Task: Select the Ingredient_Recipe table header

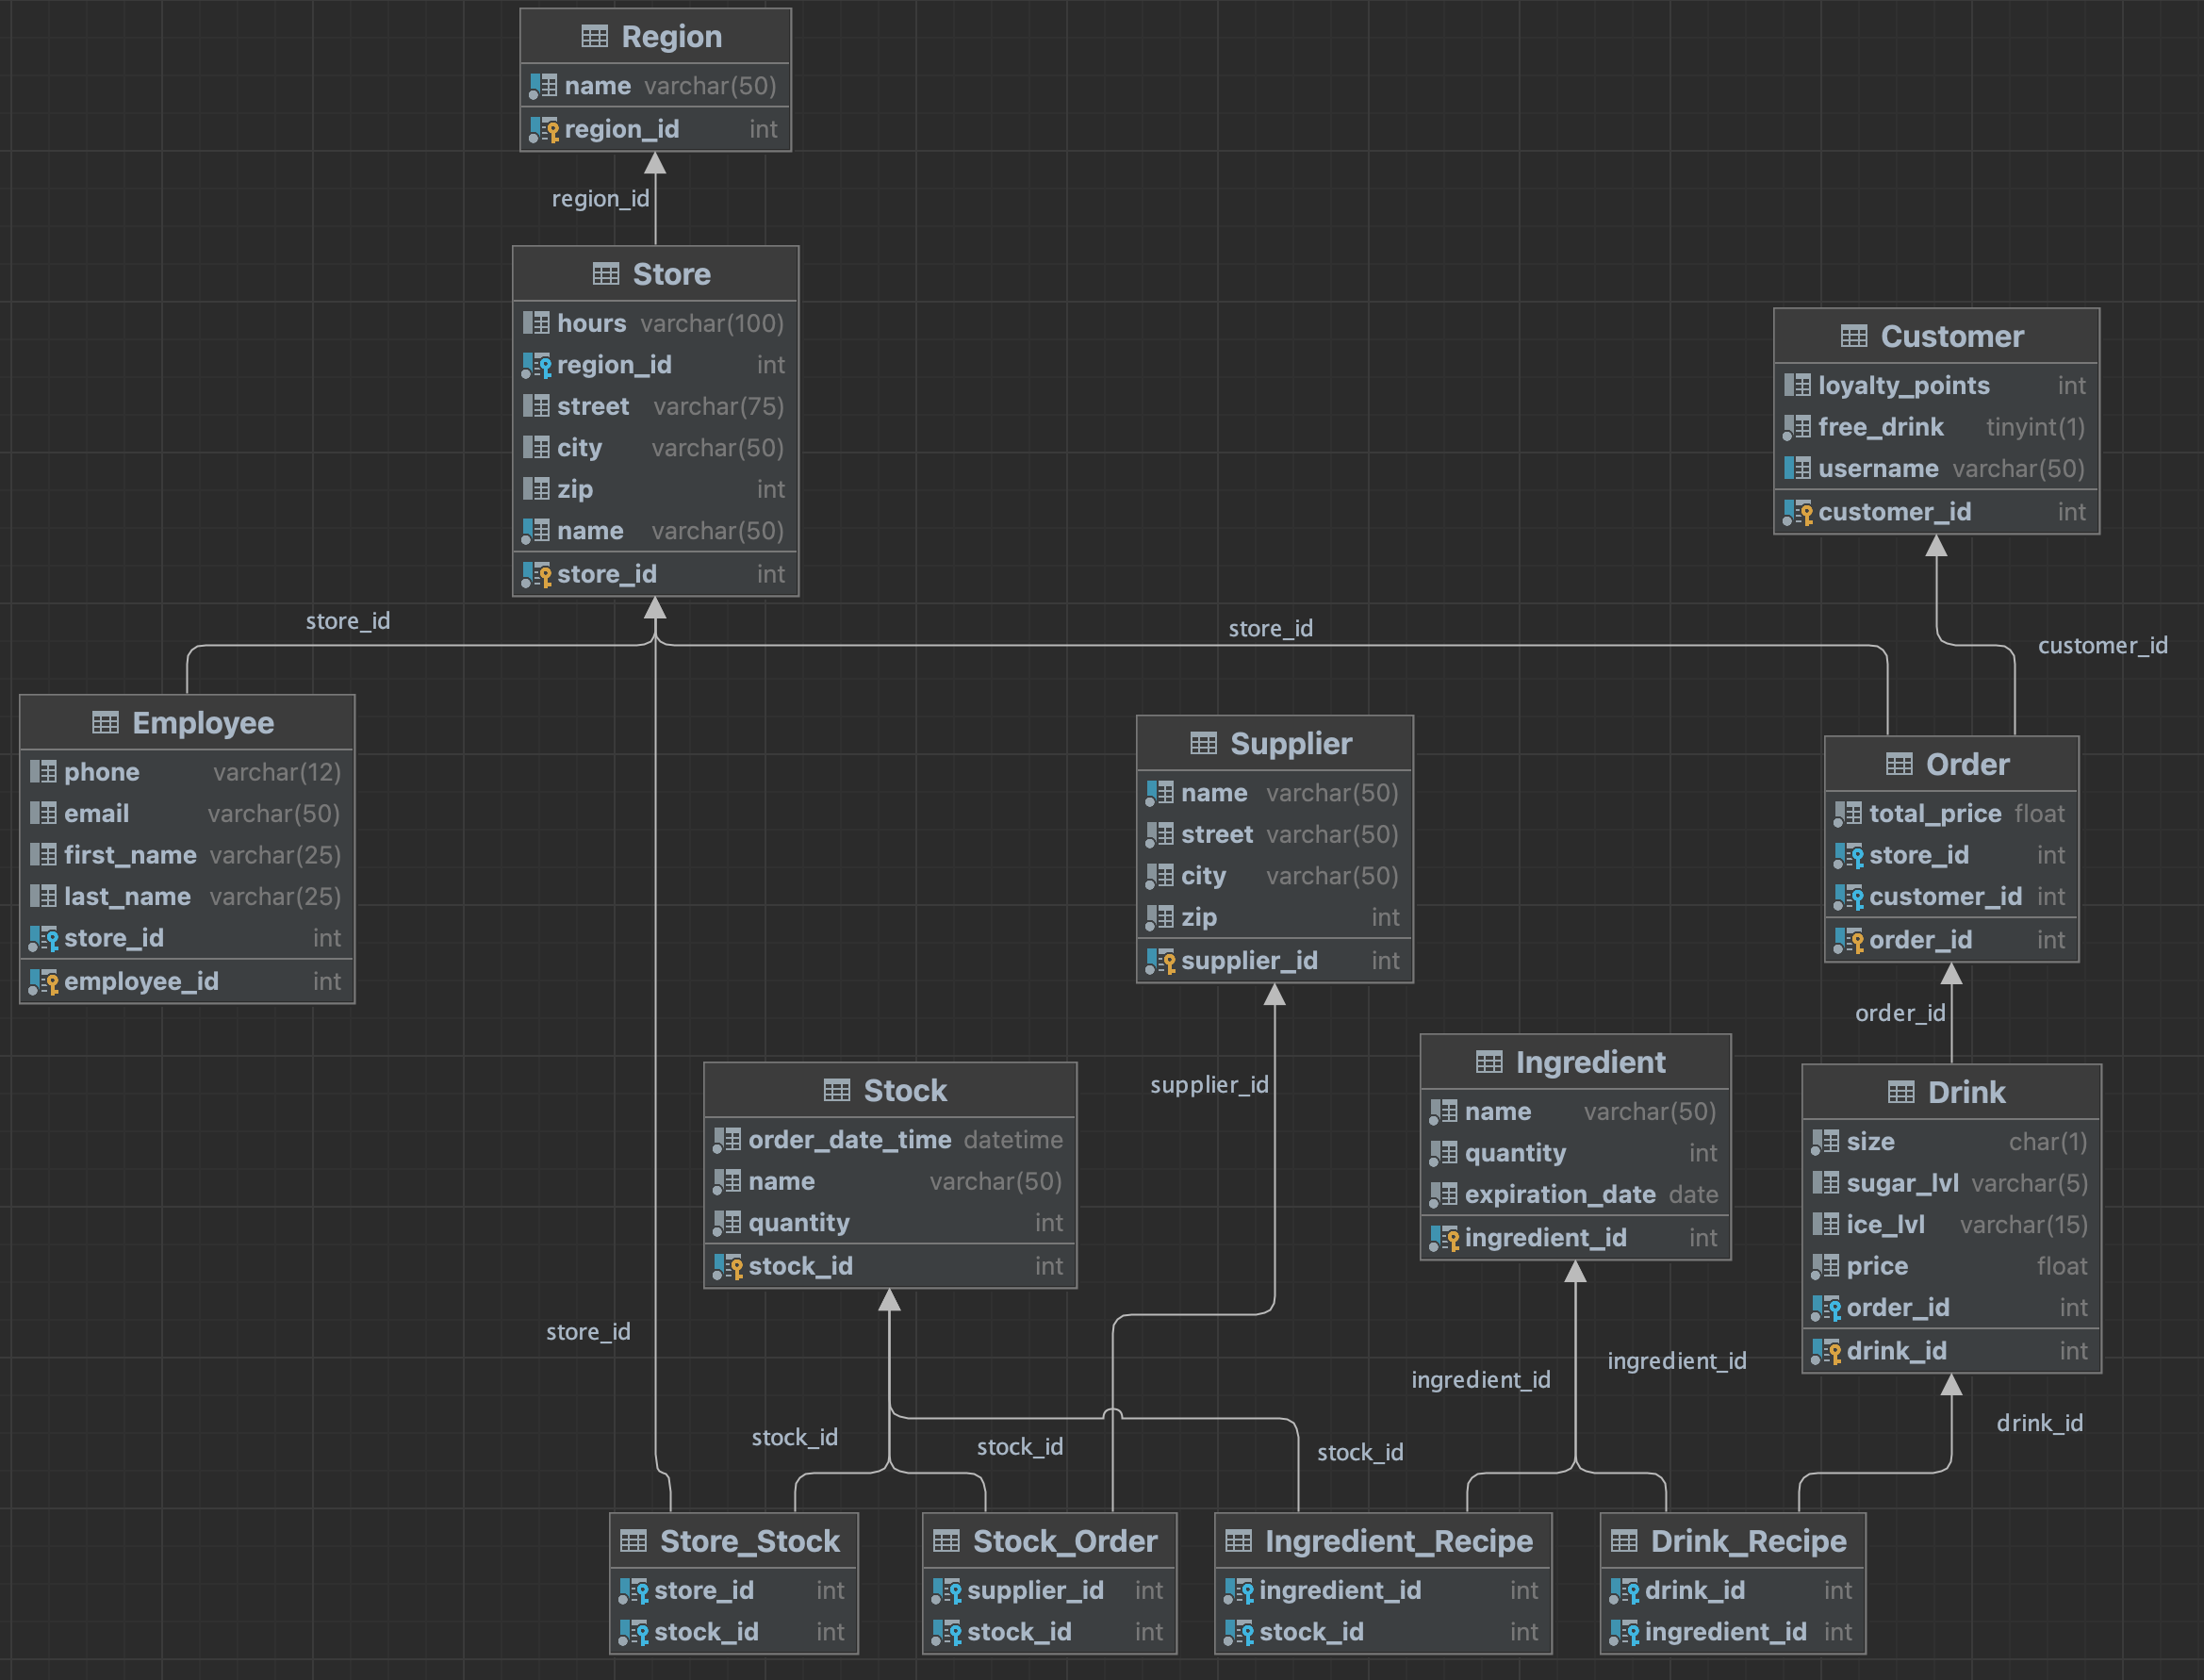Action: tap(1398, 1542)
